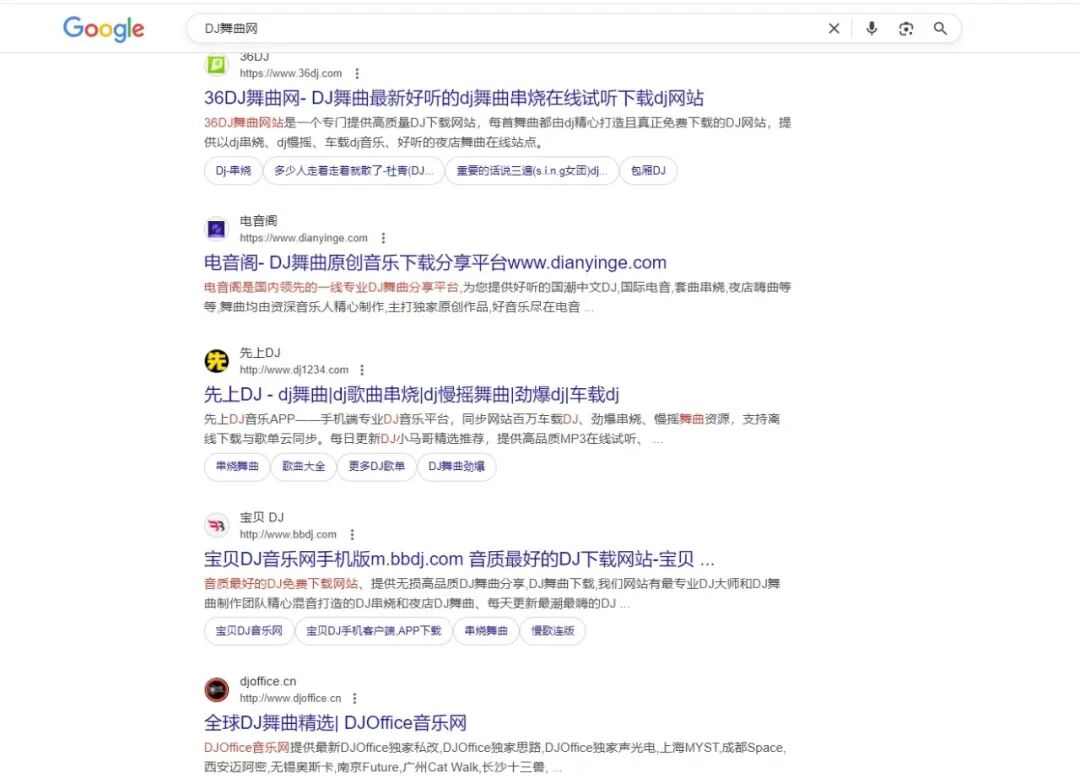Open more options for 36dj.com result
This screenshot has width=1080, height=778.
[357, 73]
